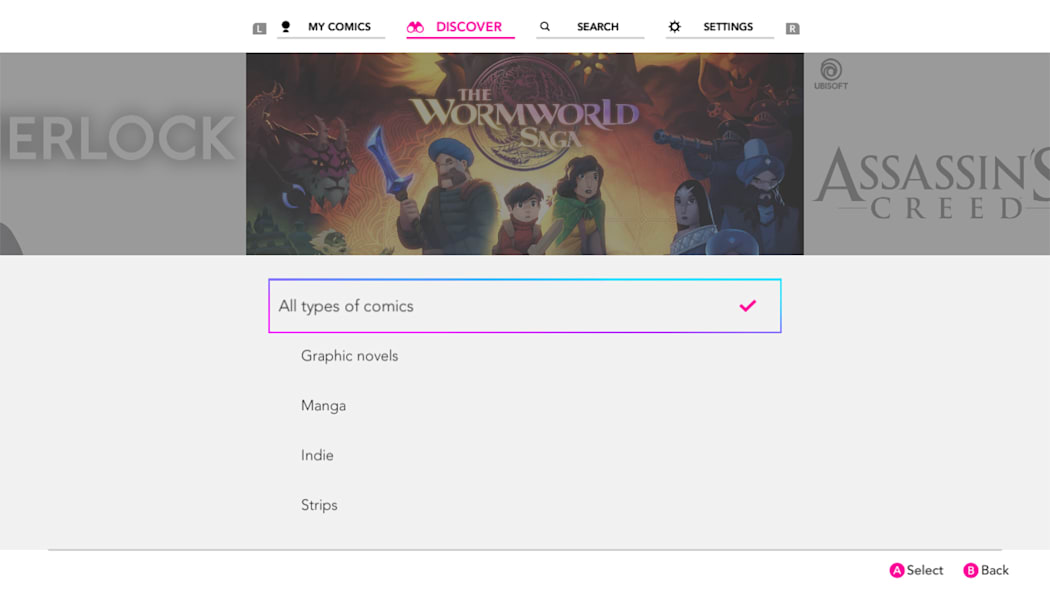
Task: Open The Wormworld Saga featured banner
Action: pyautogui.click(x=525, y=154)
